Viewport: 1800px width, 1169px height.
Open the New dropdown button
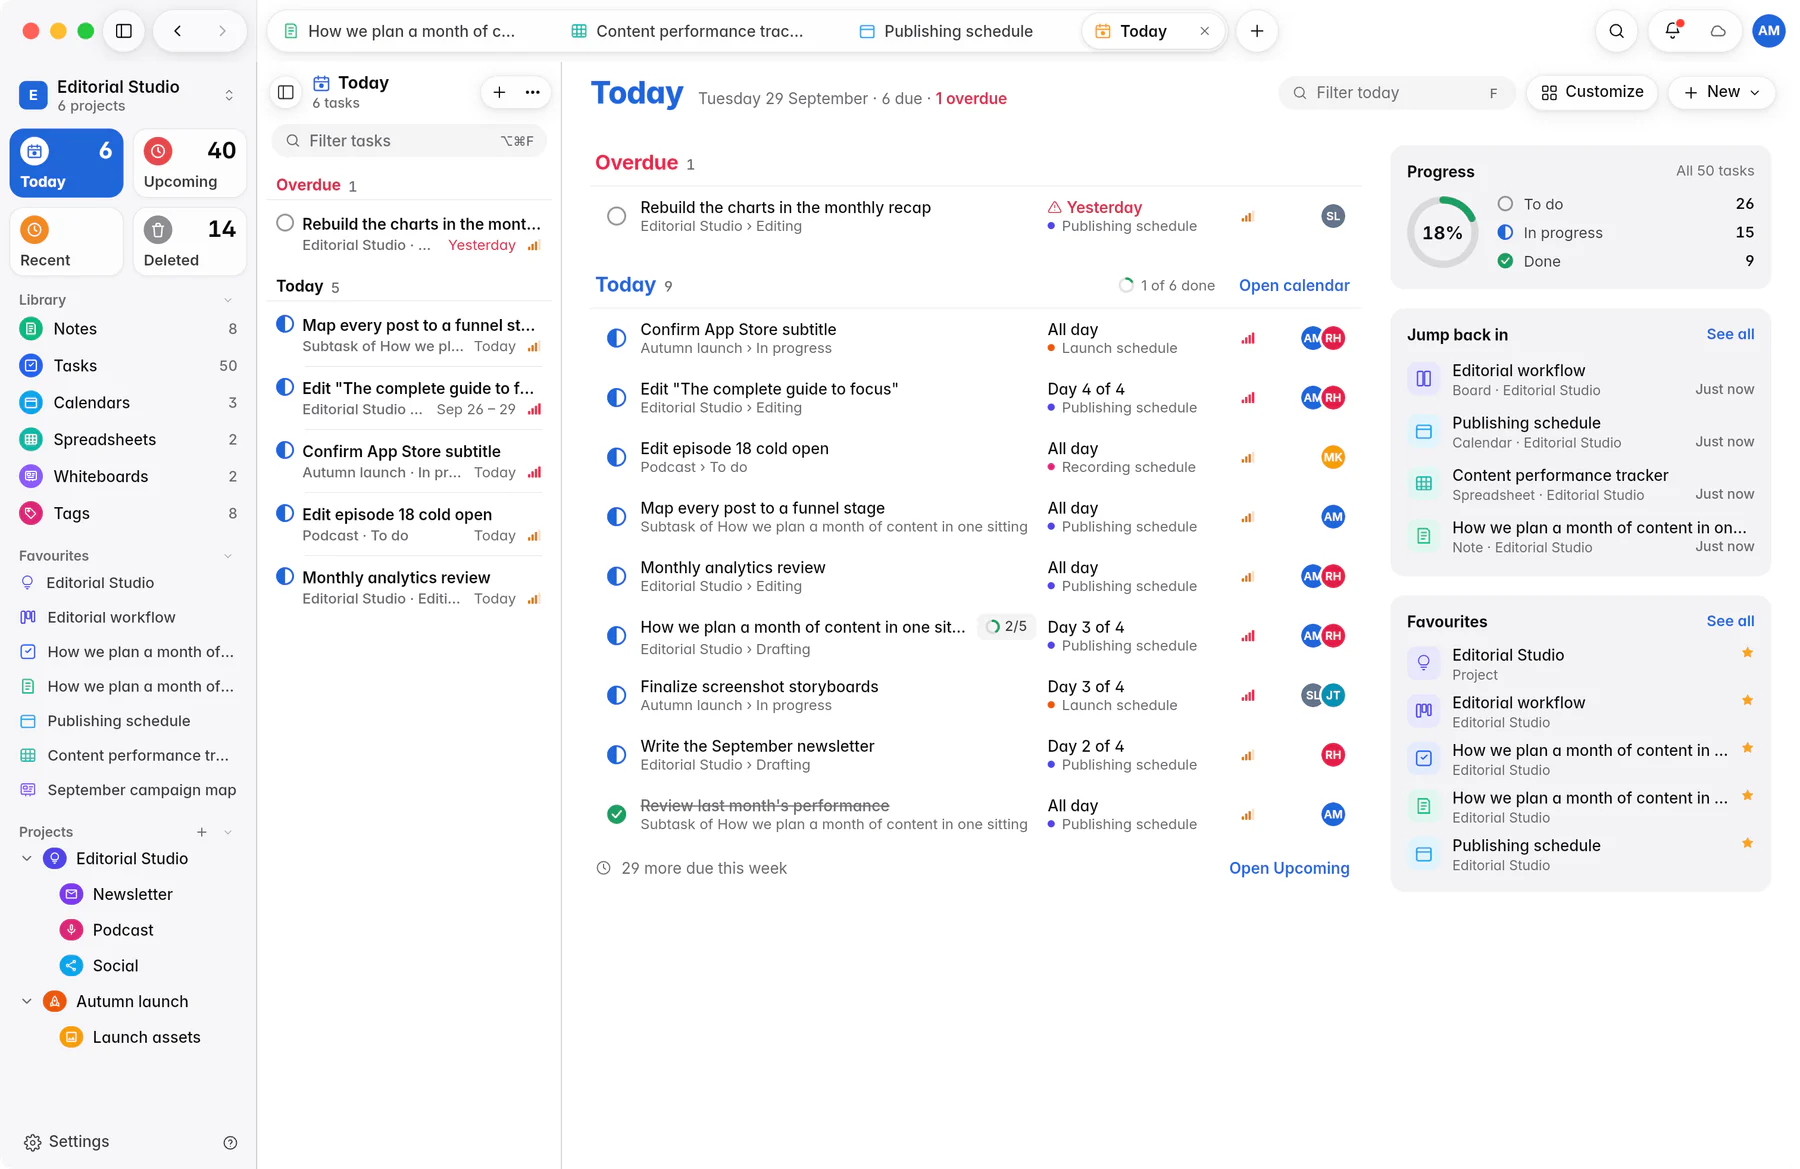(x=1722, y=92)
